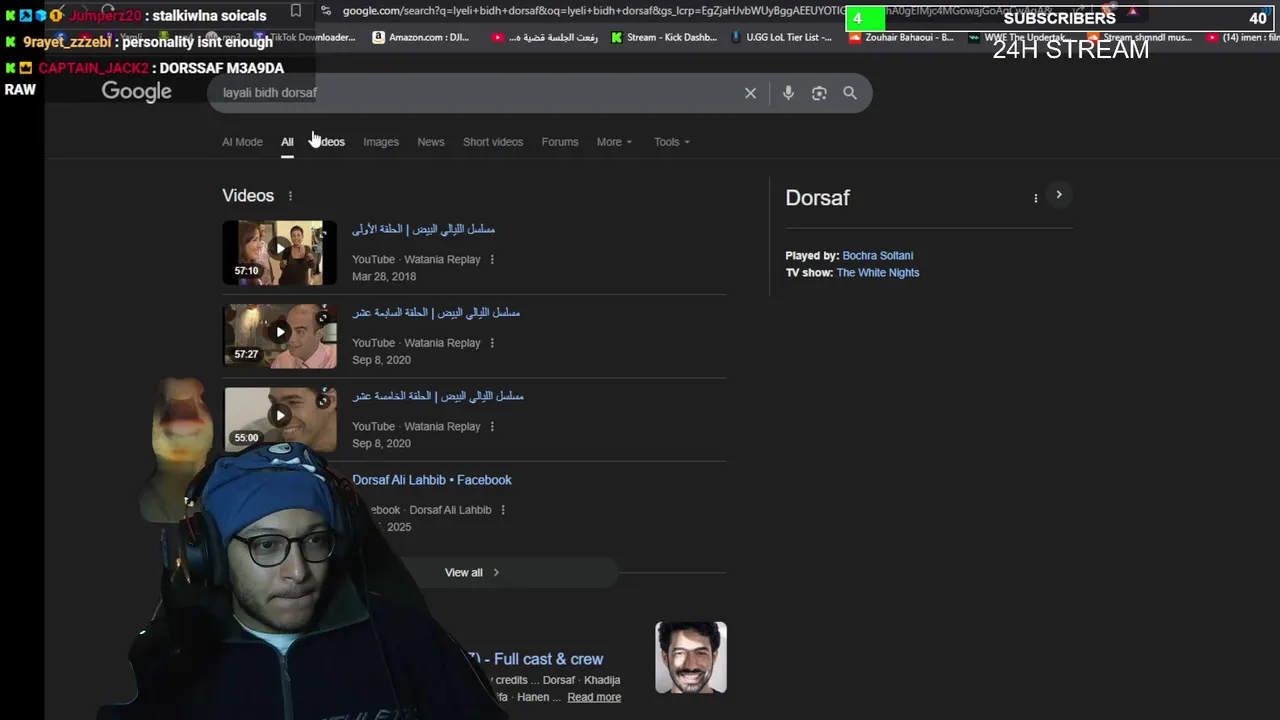The image size is (1280, 720).
Task: Switch to AI Mode tab
Action: (242, 142)
